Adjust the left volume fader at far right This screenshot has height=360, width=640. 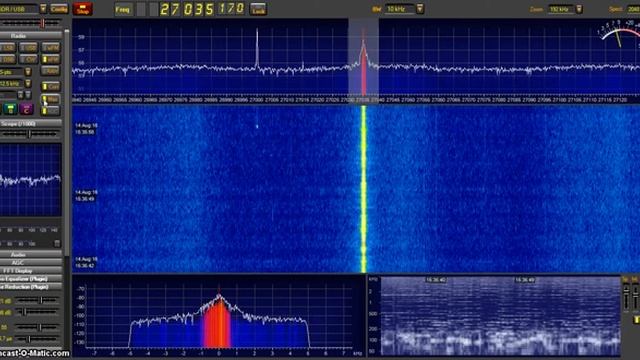[x=626, y=297]
